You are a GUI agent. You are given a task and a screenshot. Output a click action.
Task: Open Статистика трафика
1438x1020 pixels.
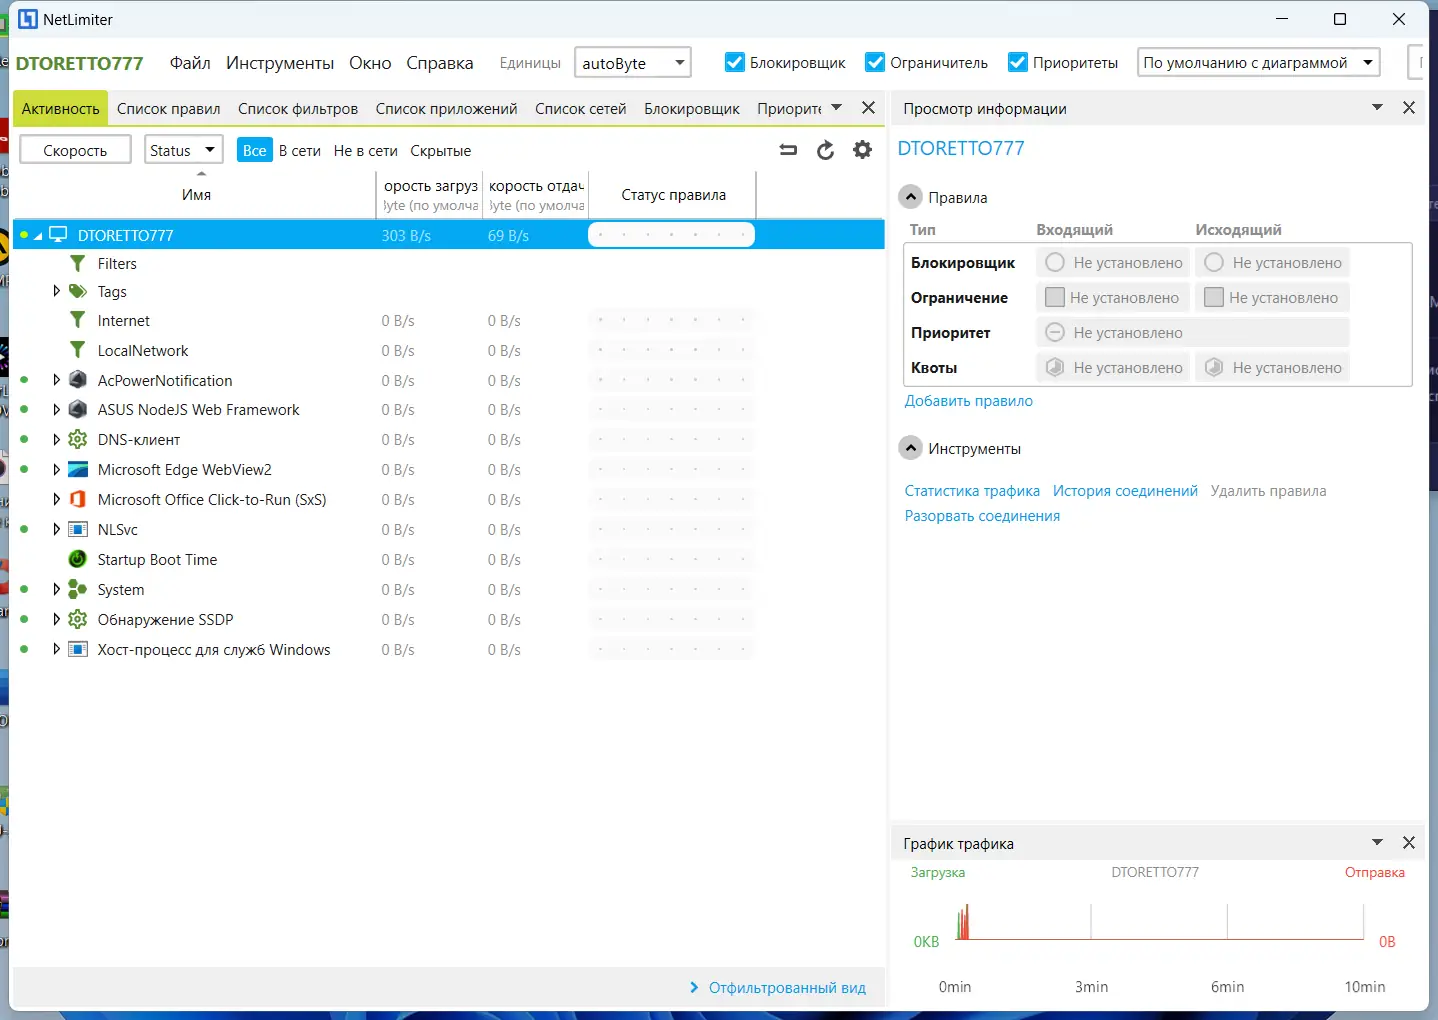point(972,490)
